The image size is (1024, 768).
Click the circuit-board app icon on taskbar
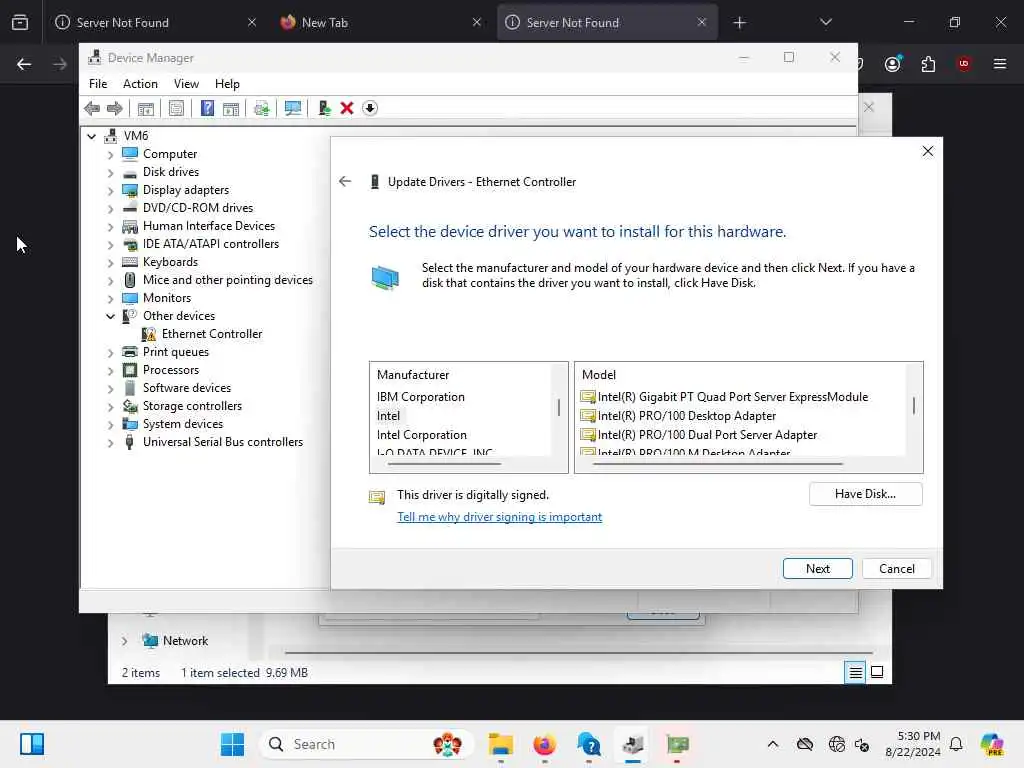click(677, 744)
